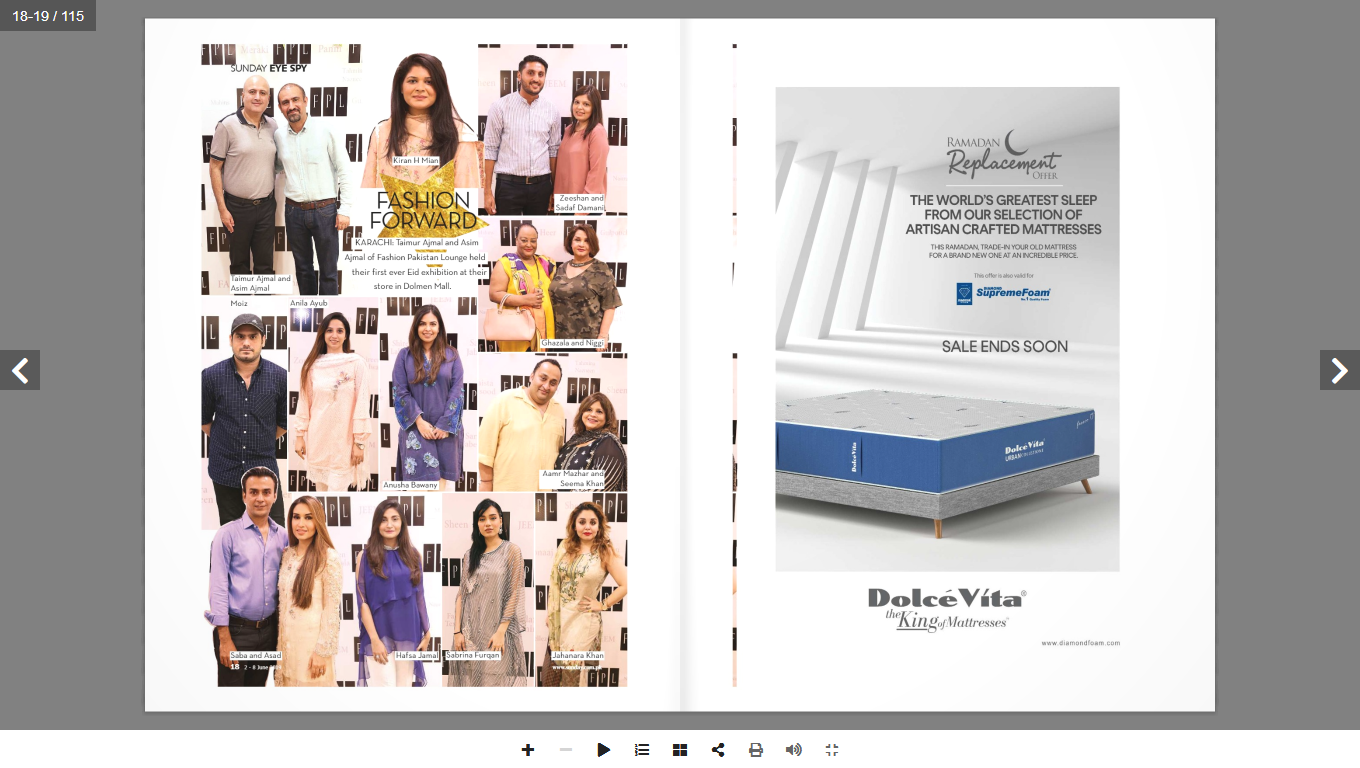Click the SALE ENDS SOON text
1360x768 pixels.
(1005, 347)
